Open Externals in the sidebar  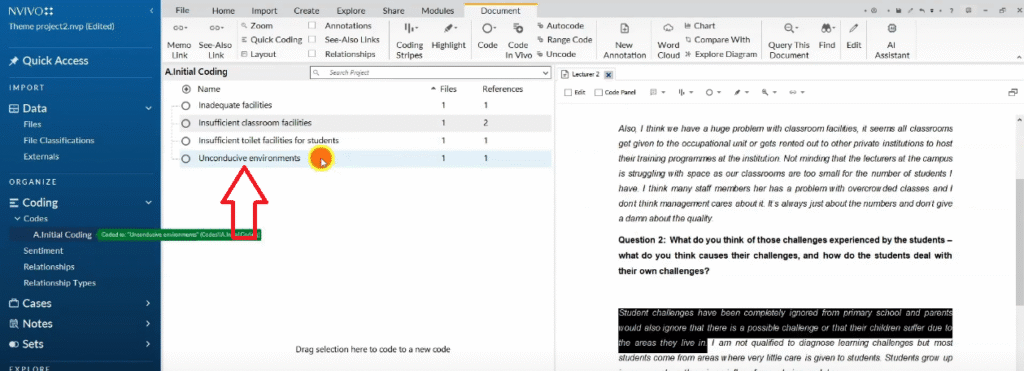coord(41,157)
